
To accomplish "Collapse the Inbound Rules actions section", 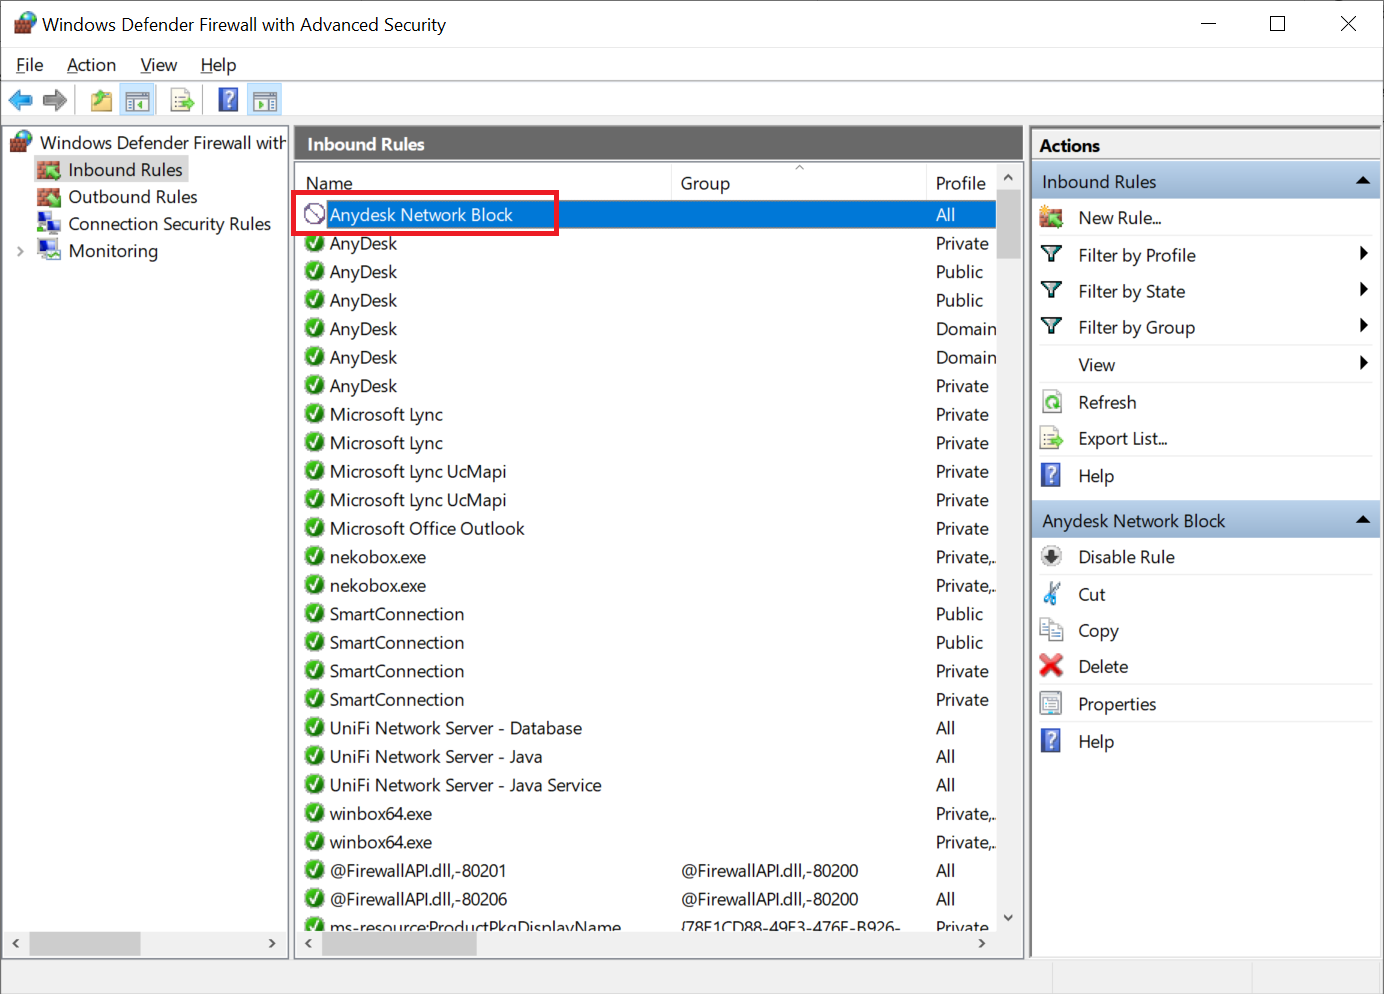I will click(x=1361, y=181).
